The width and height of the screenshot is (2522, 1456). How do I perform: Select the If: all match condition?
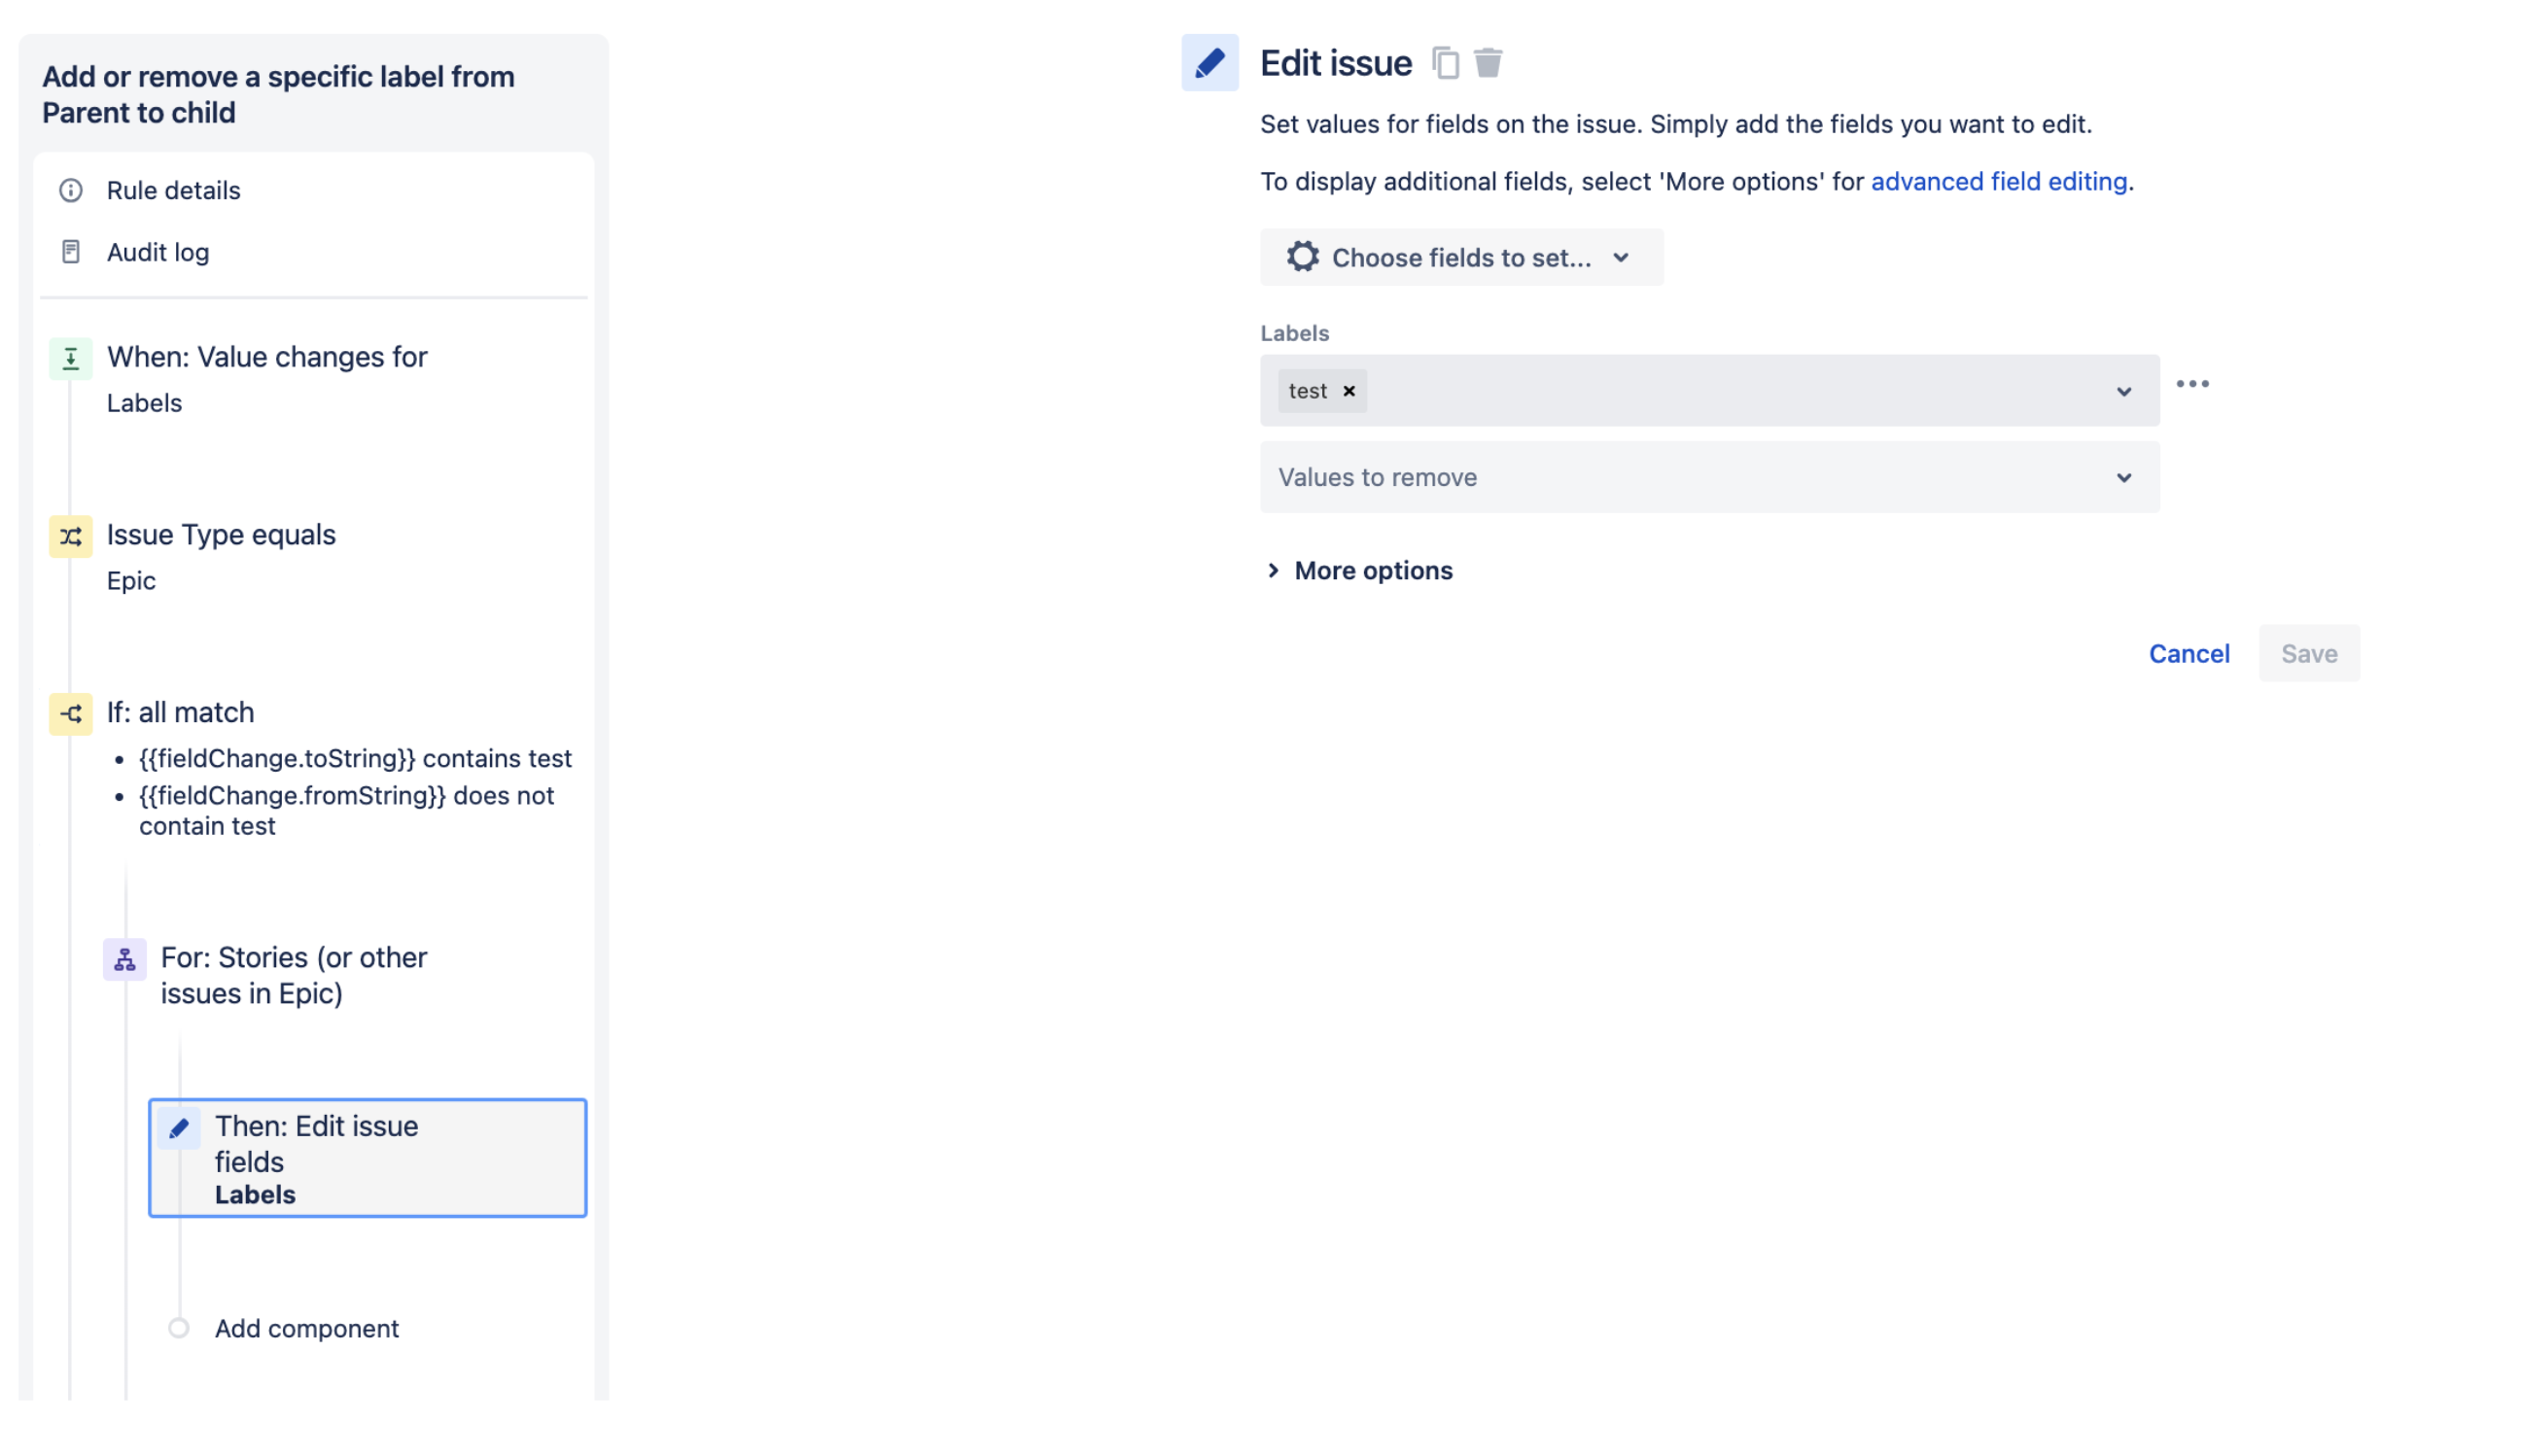pyautogui.click(x=180, y=713)
